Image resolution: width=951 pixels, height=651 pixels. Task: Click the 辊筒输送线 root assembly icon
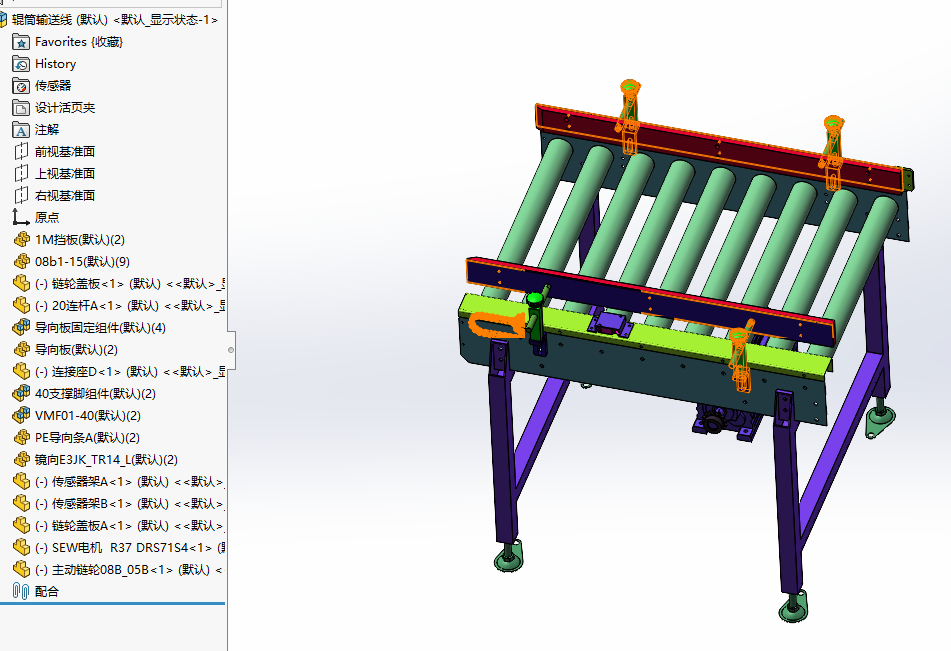[3, 20]
